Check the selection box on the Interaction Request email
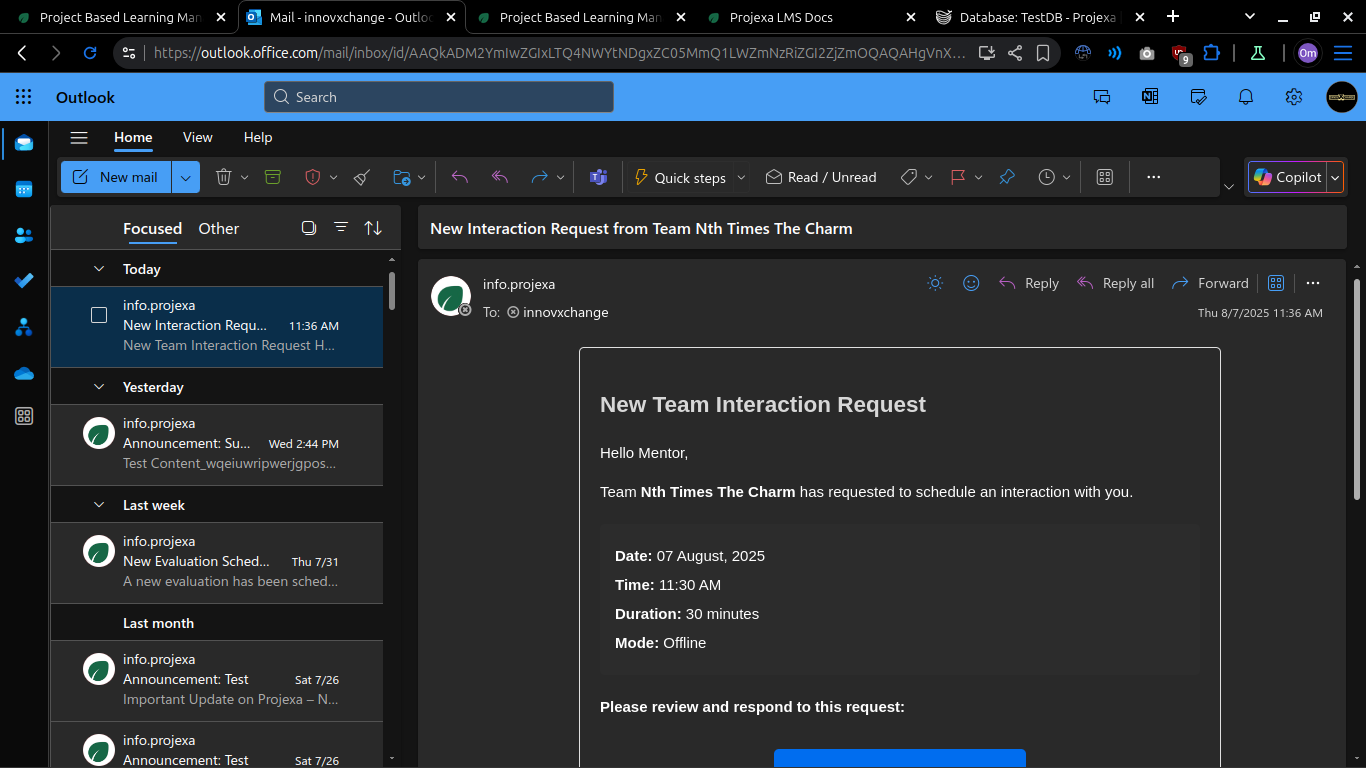 pos(99,314)
